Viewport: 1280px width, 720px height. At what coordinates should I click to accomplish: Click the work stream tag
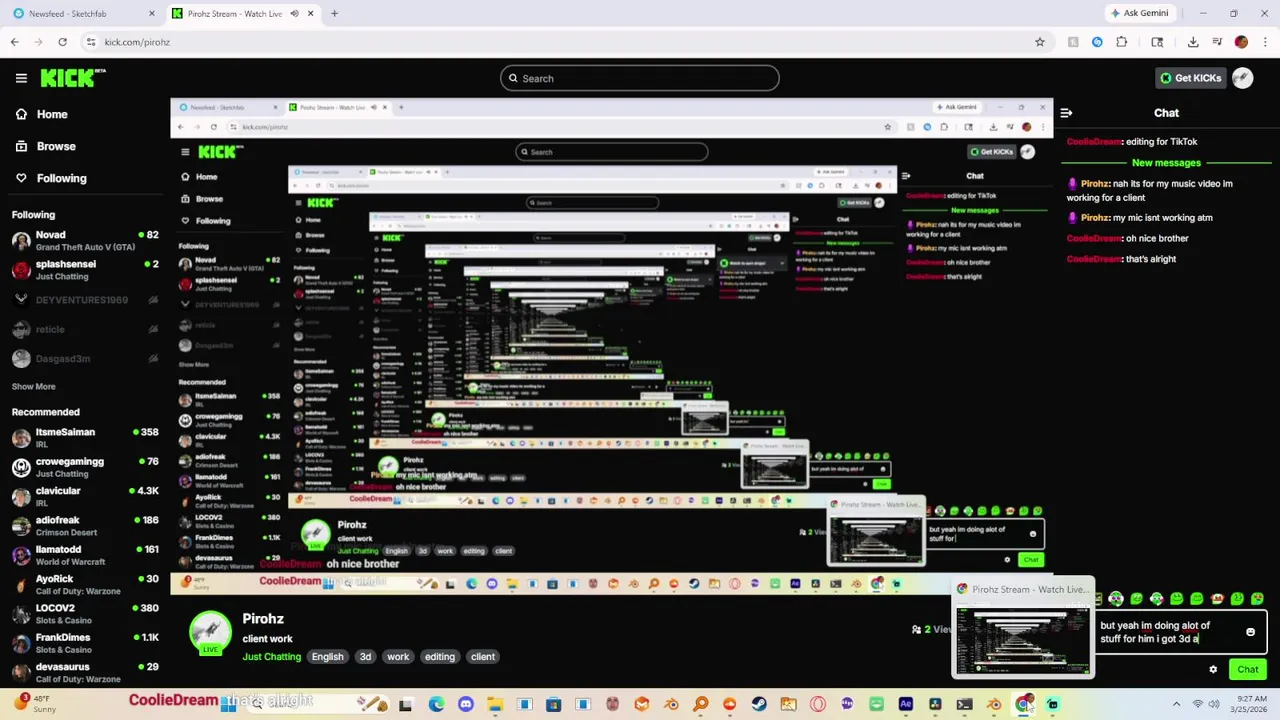(x=398, y=657)
